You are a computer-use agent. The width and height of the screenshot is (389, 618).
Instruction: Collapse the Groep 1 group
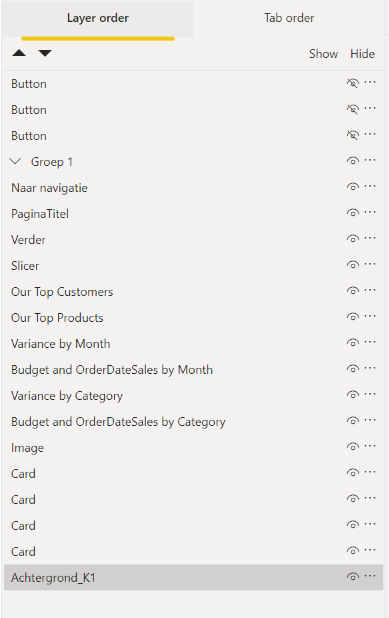(15, 161)
